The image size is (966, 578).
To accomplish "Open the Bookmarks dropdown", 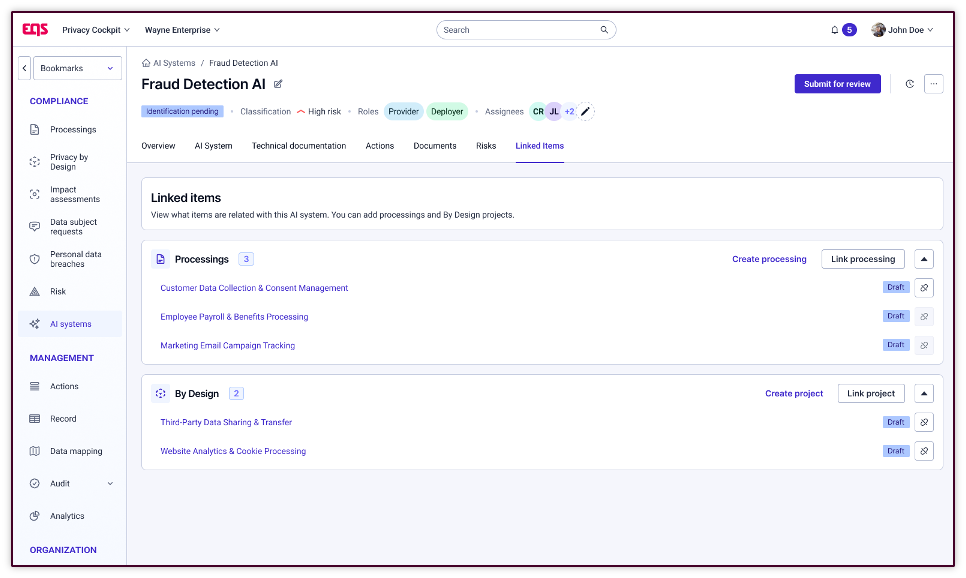I will click(x=77, y=68).
